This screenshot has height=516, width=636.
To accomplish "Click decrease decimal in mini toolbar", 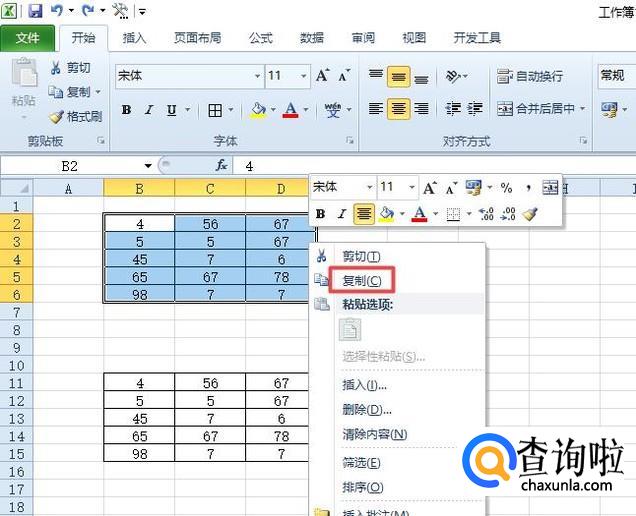I will point(508,213).
